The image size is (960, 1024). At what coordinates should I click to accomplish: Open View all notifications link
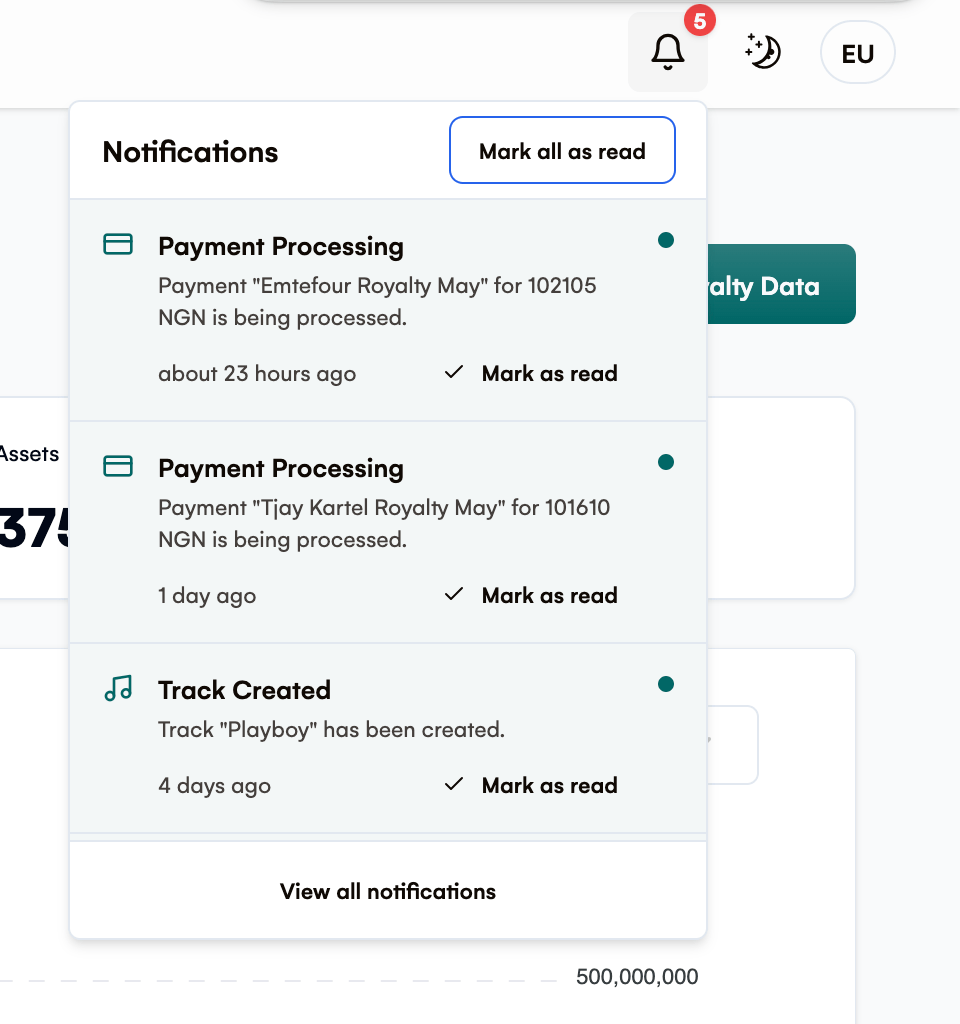388,891
